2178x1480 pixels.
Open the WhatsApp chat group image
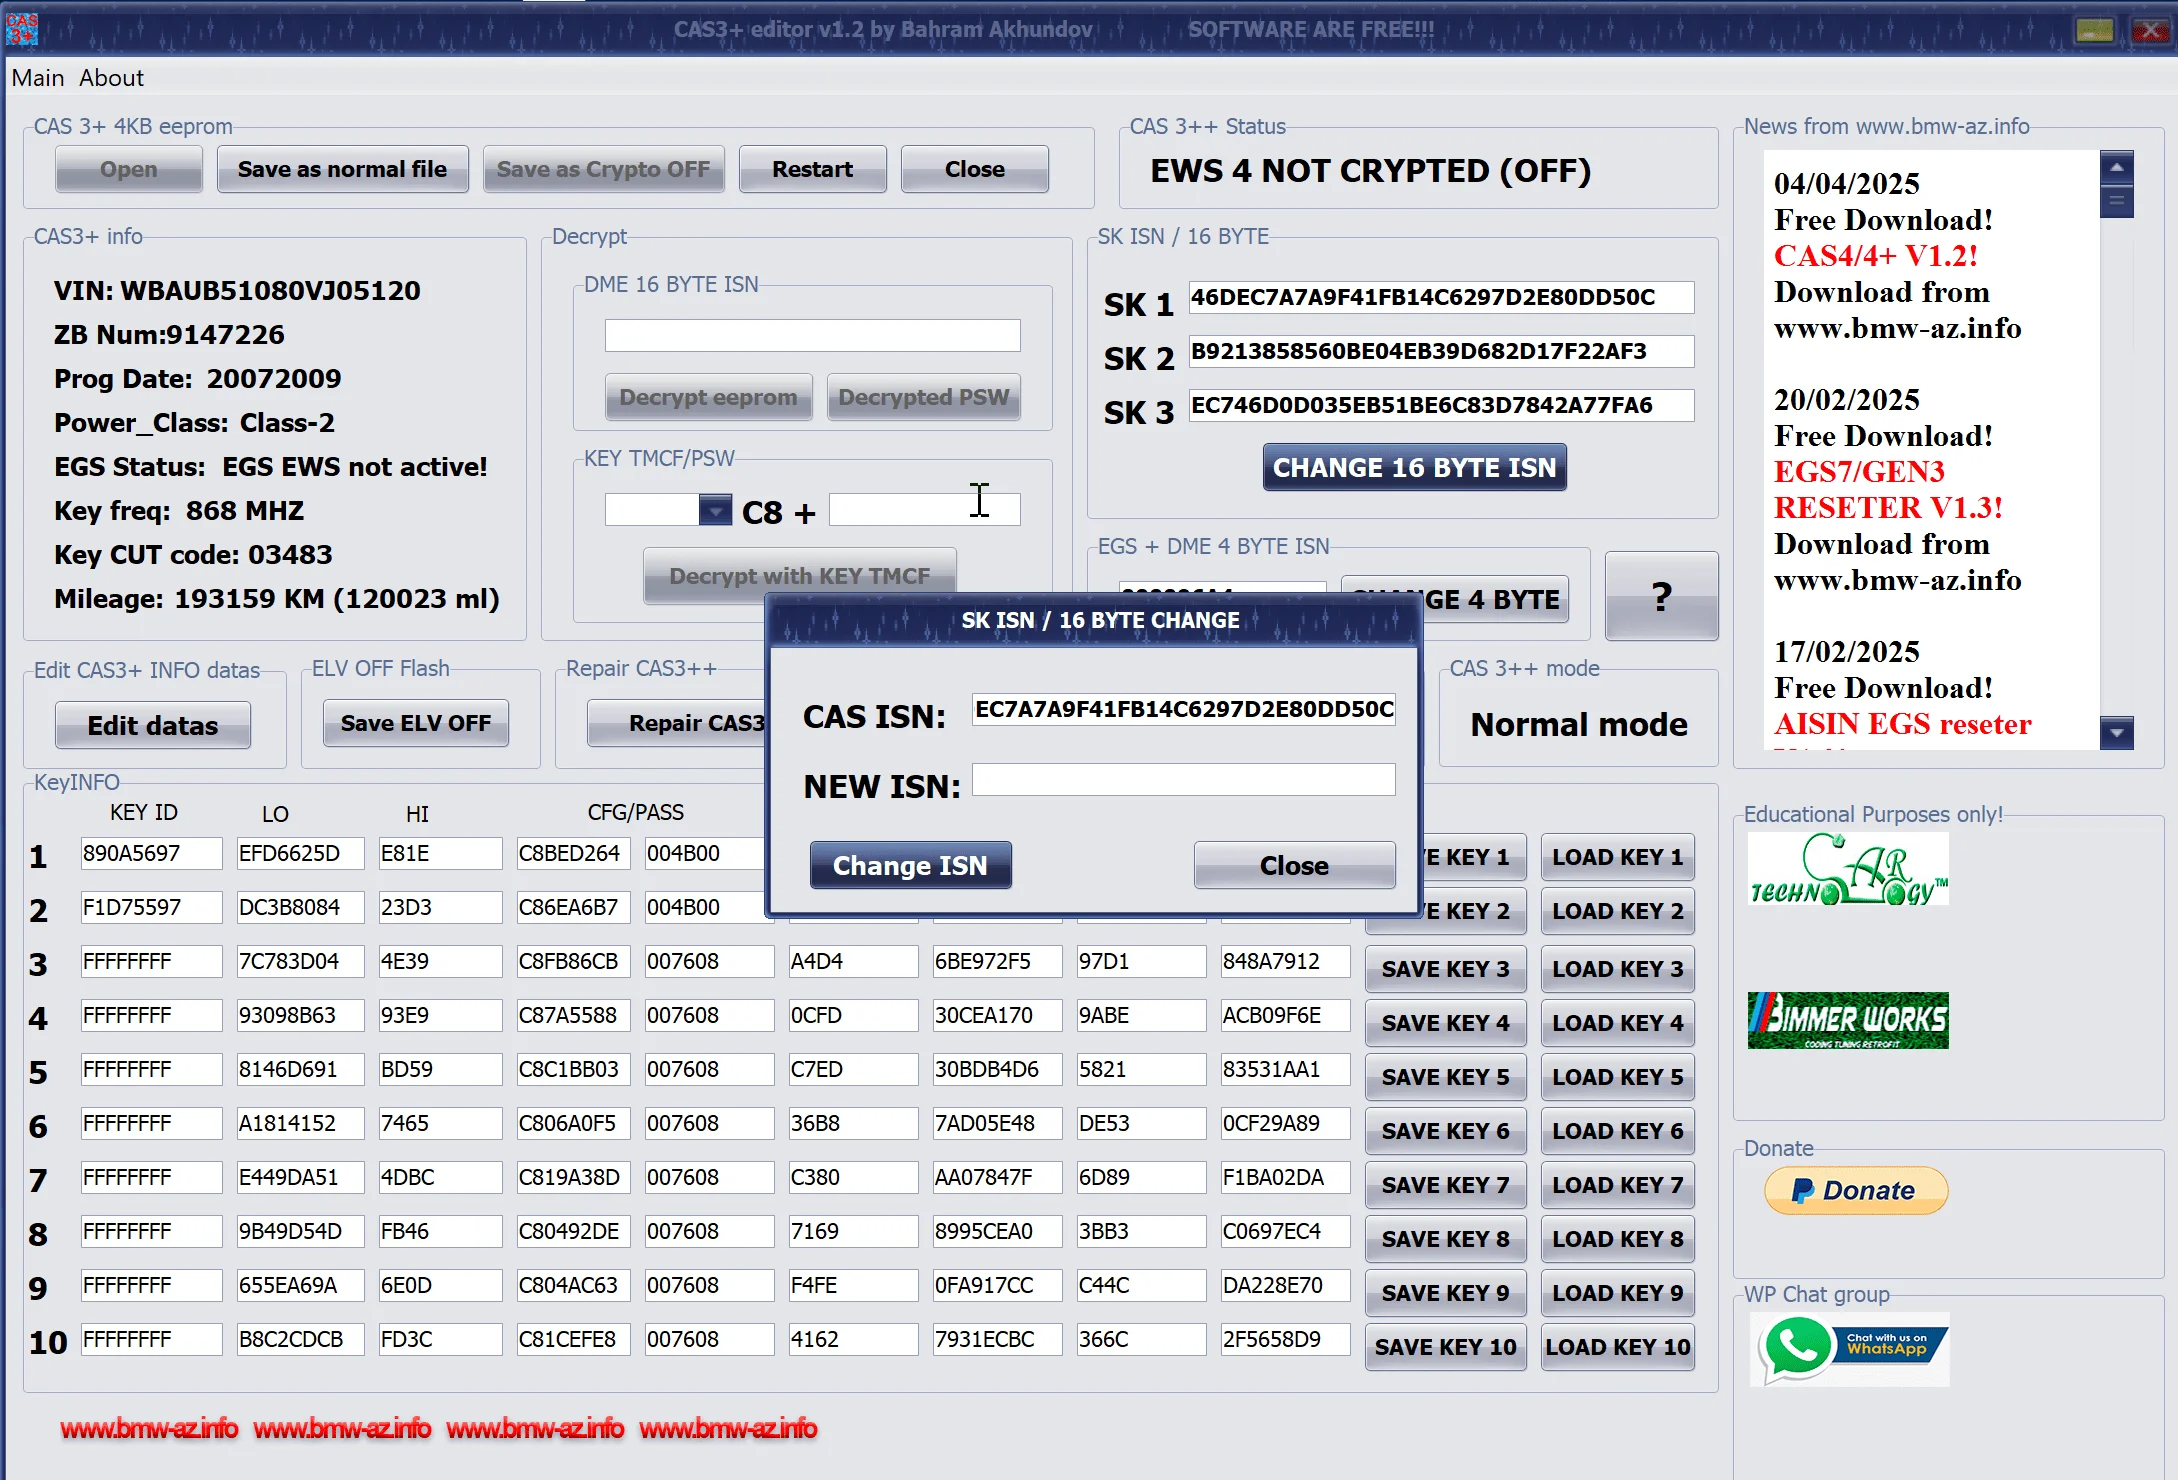(1850, 1348)
